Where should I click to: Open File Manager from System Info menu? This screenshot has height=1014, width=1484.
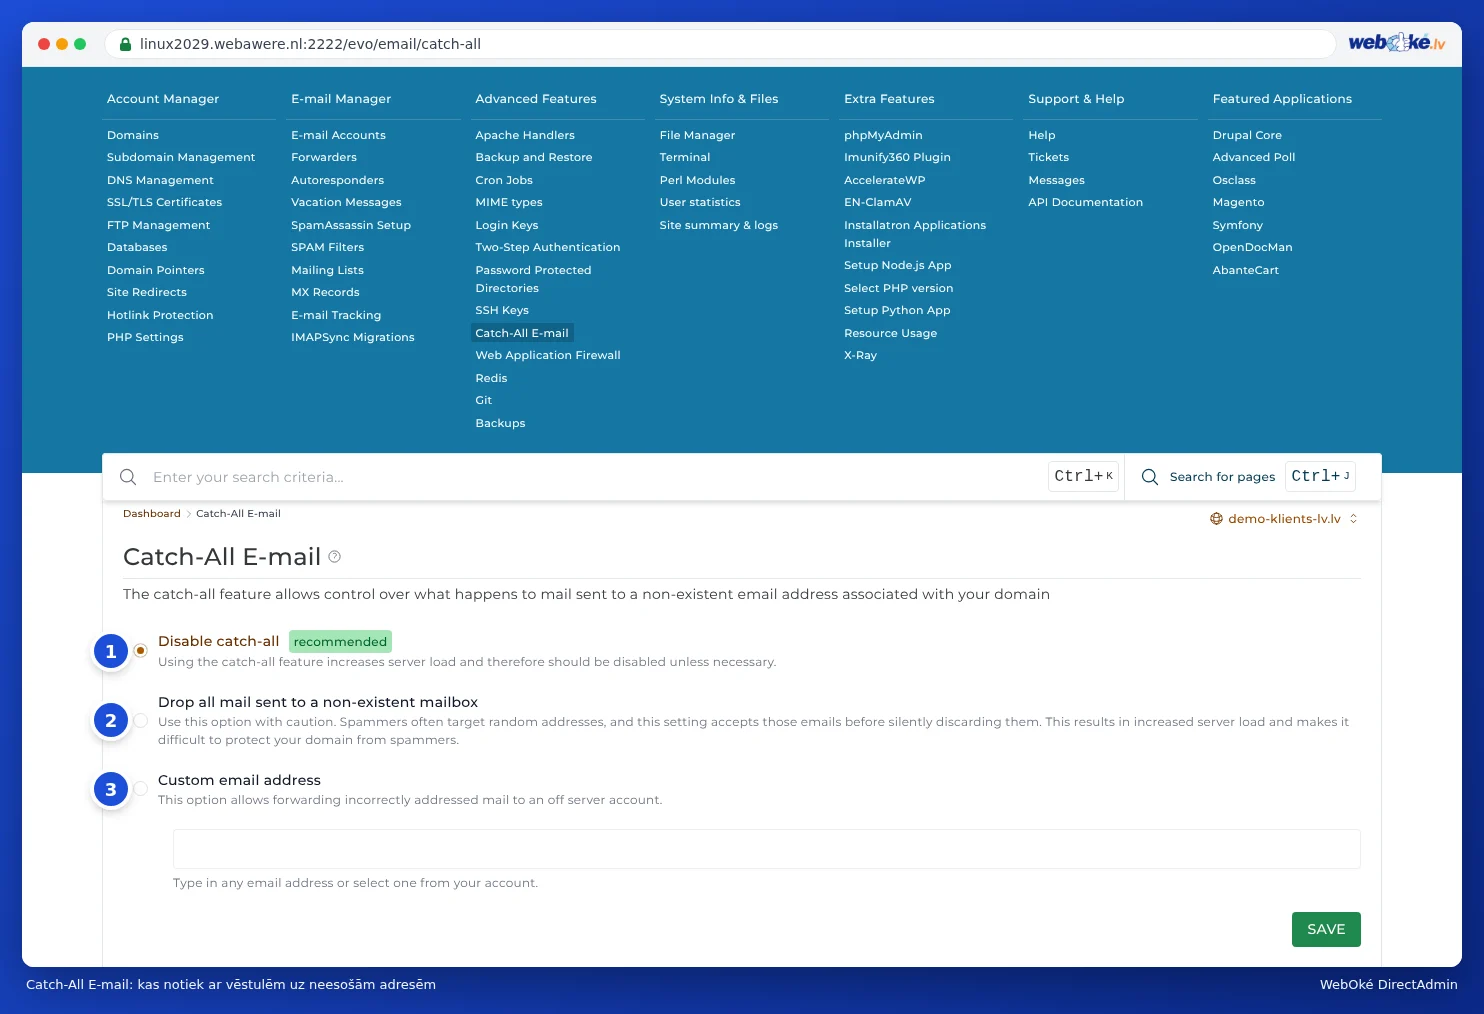tap(697, 135)
